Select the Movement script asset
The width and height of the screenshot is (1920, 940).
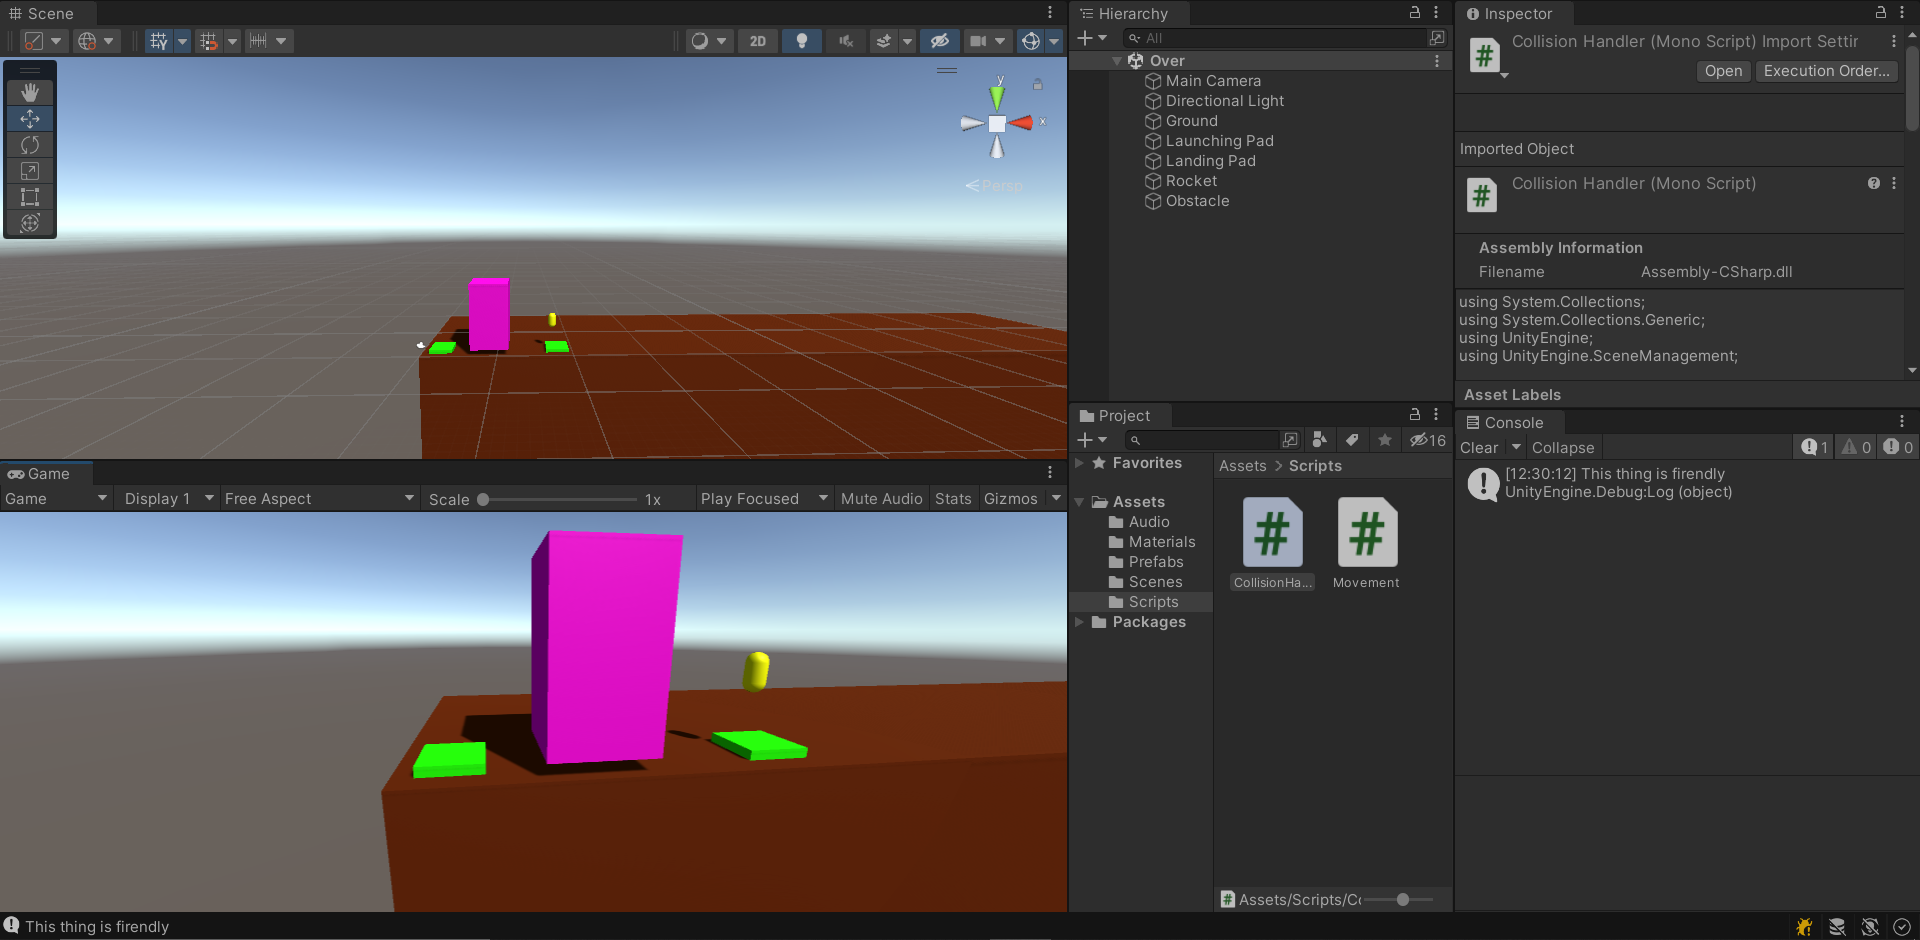pyautogui.click(x=1366, y=543)
